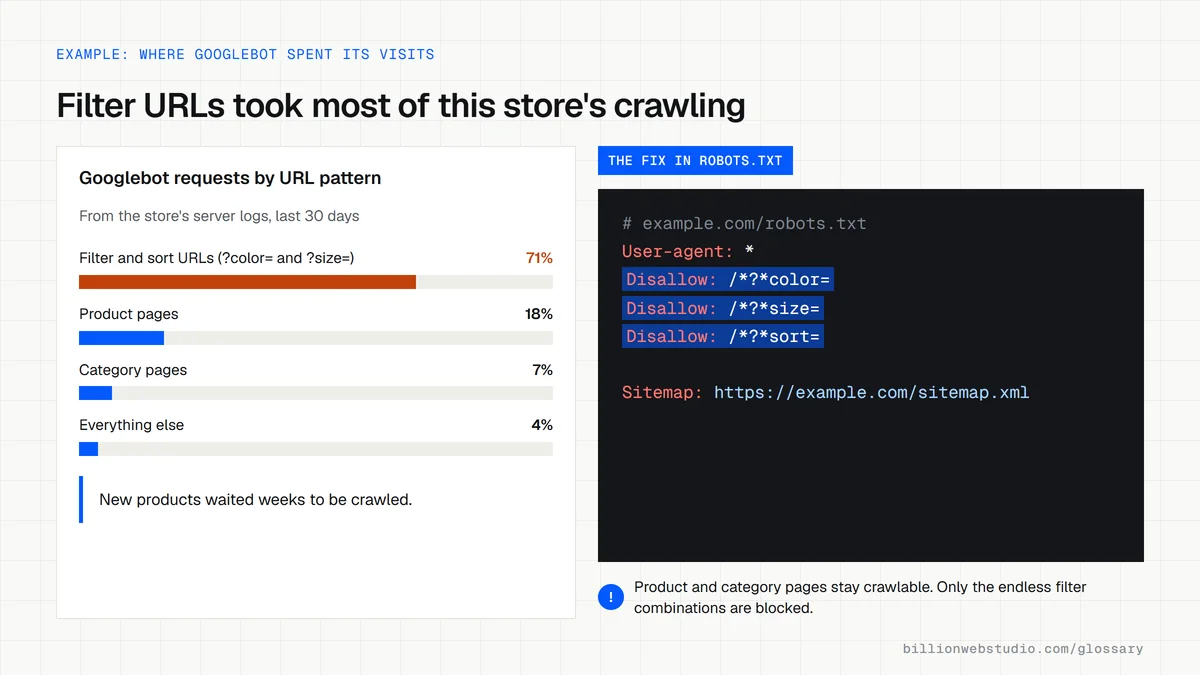Click the Category pages progress bar

[316, 393]
